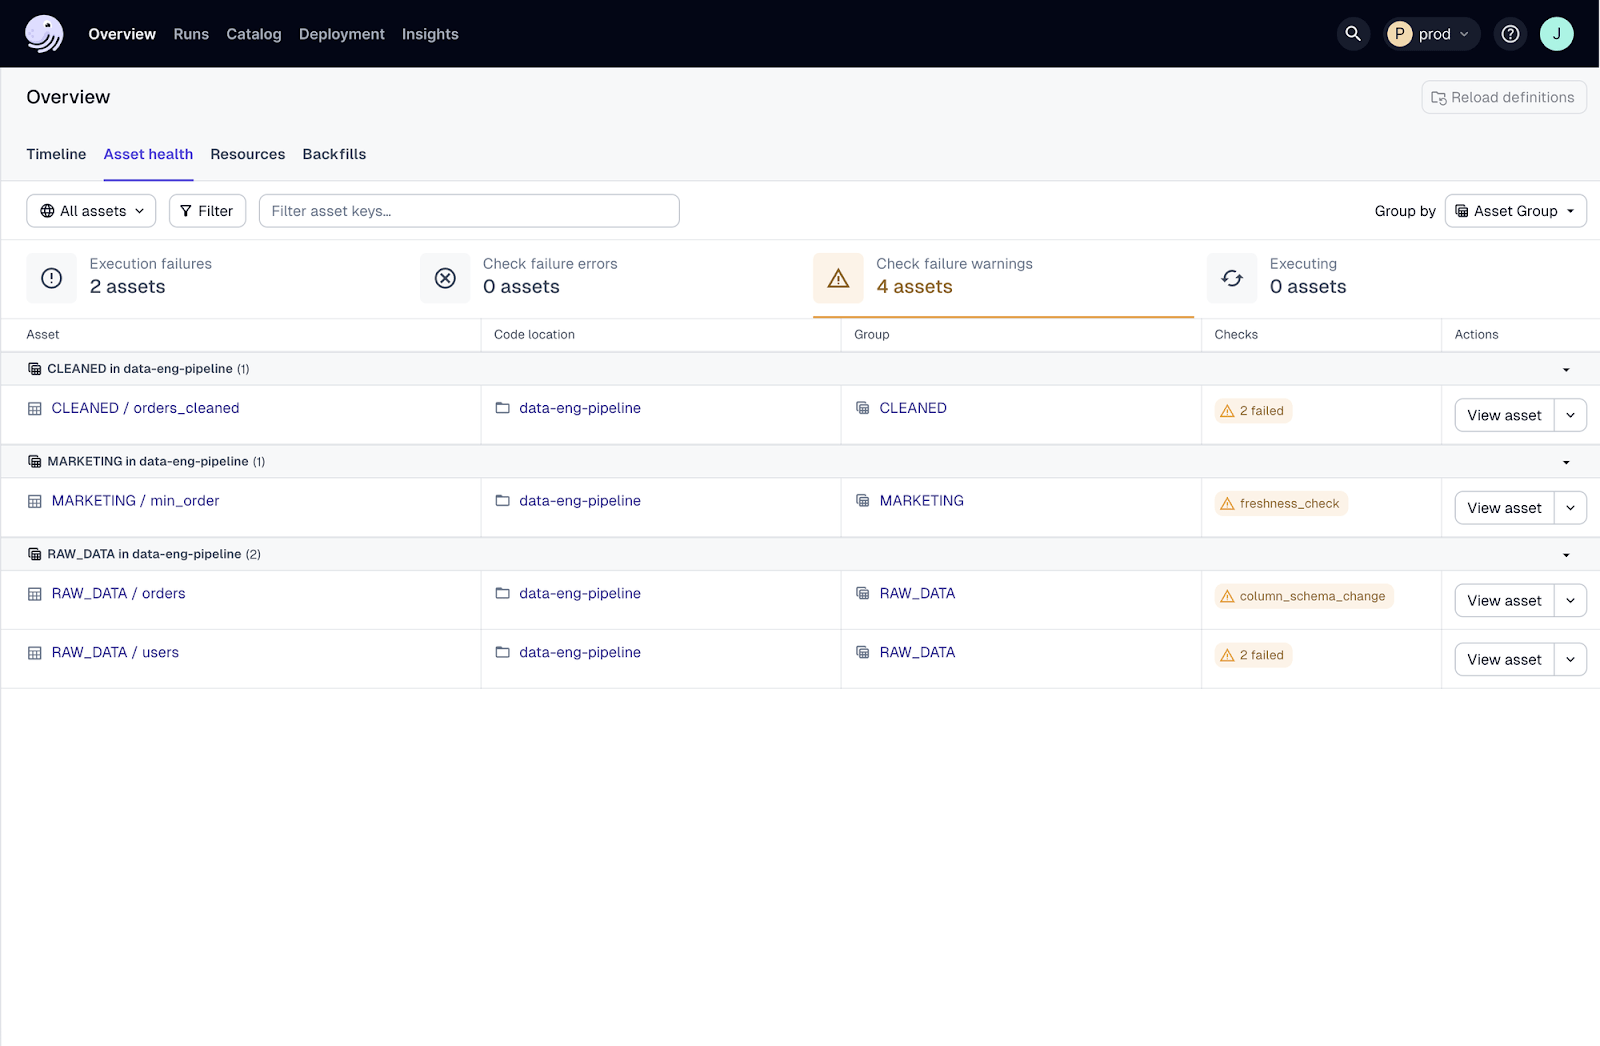Switch to the Resources tab

pos(247,154)
